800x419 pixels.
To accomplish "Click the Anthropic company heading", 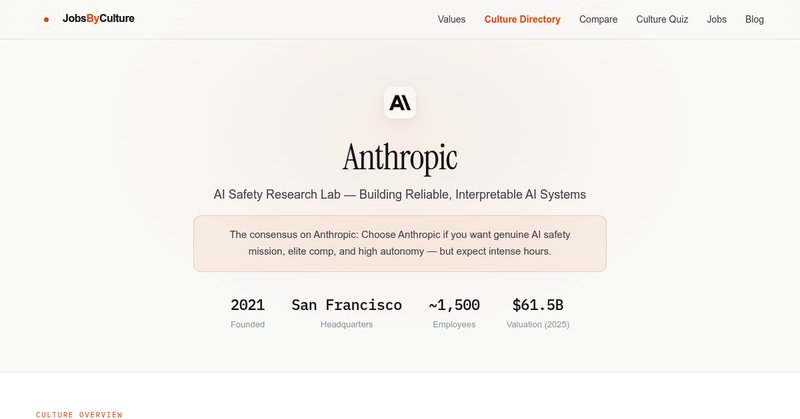I will (400, 157).
